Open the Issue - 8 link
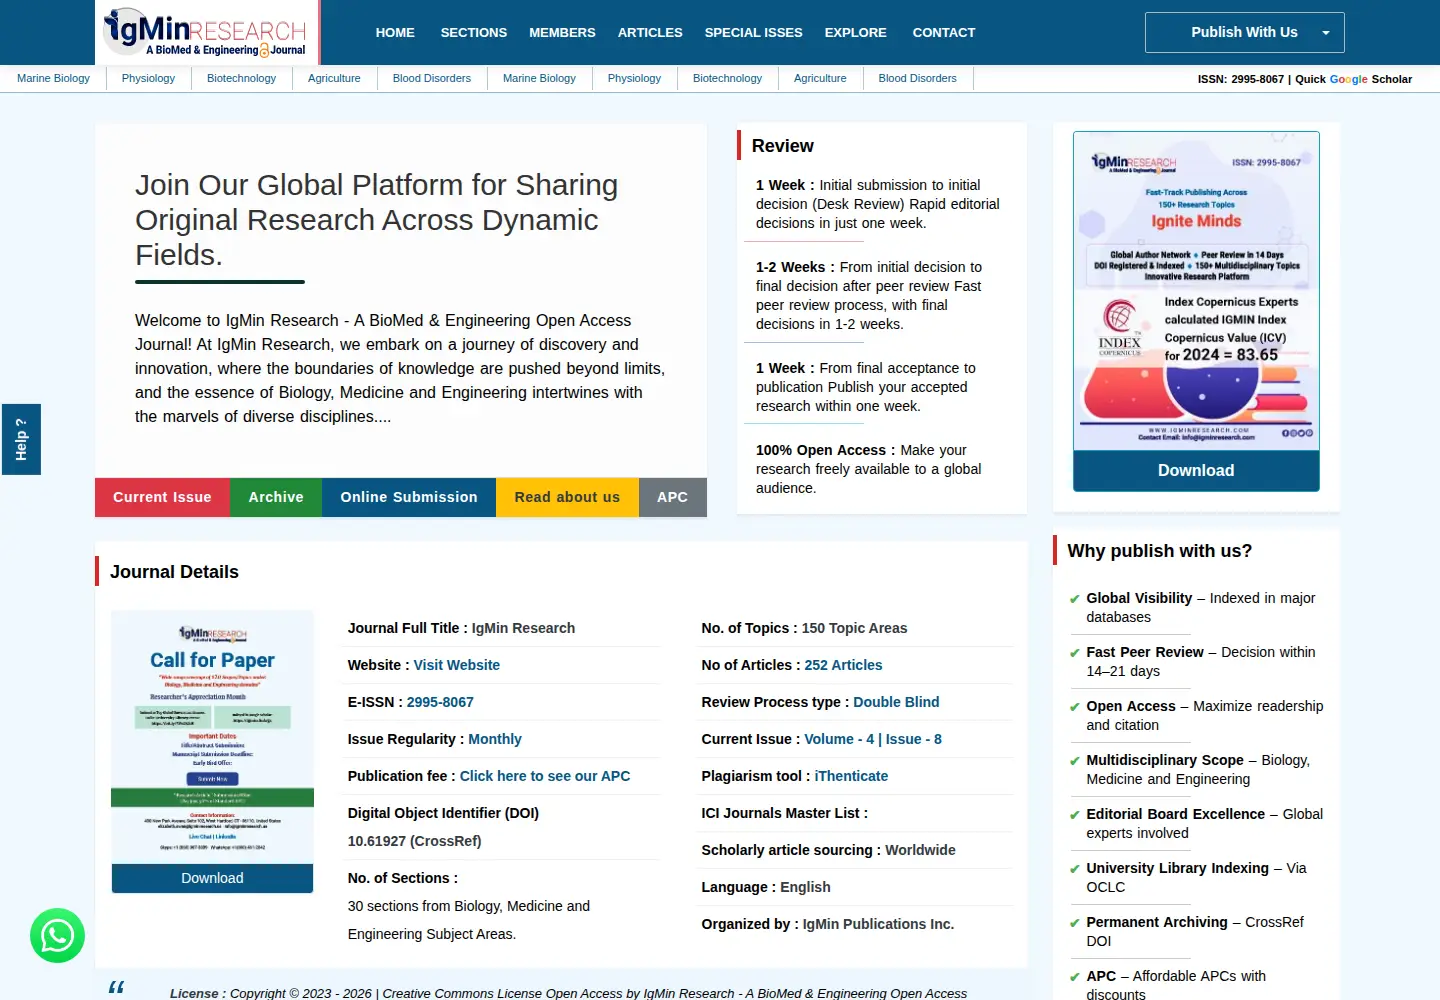 click(x=914, y=739)
